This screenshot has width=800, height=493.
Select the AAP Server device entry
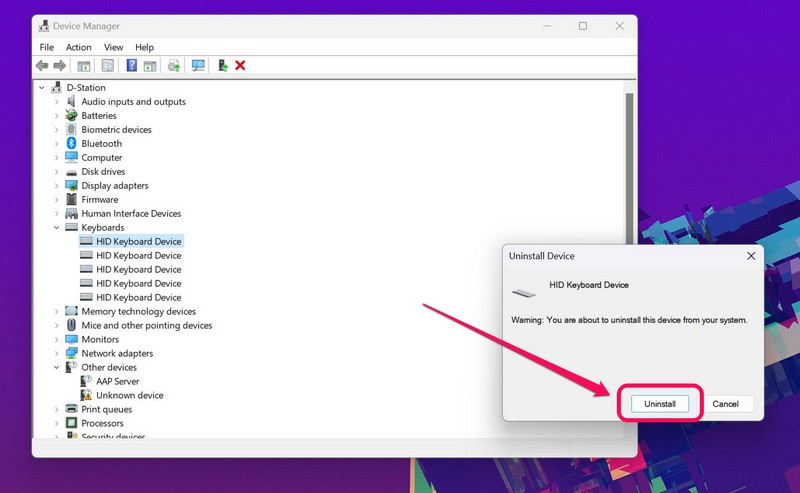117,382
